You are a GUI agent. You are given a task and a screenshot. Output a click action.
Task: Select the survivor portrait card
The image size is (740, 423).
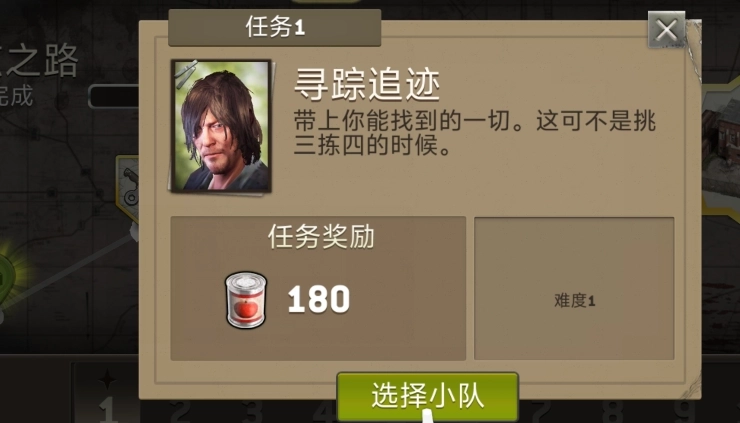pyautogui.click(x=221, y=126)
